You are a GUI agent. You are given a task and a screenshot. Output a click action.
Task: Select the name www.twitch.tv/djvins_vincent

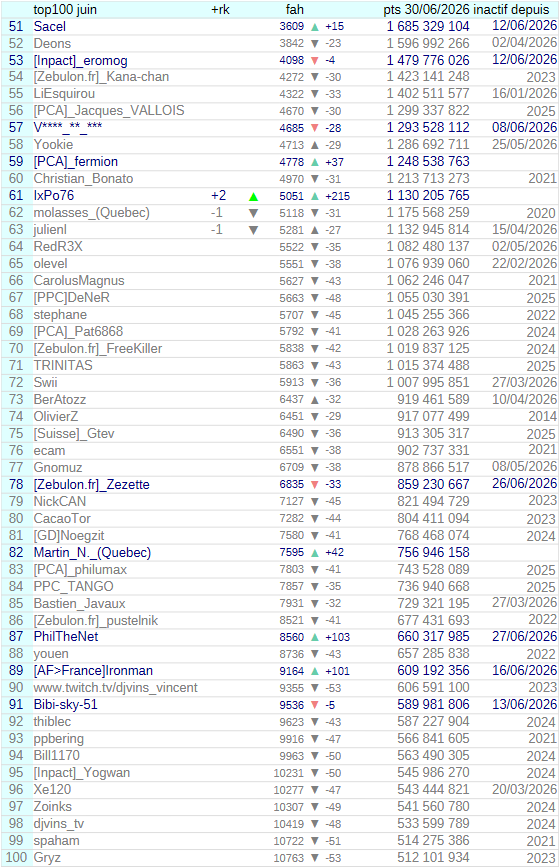[x=116, y=688]
